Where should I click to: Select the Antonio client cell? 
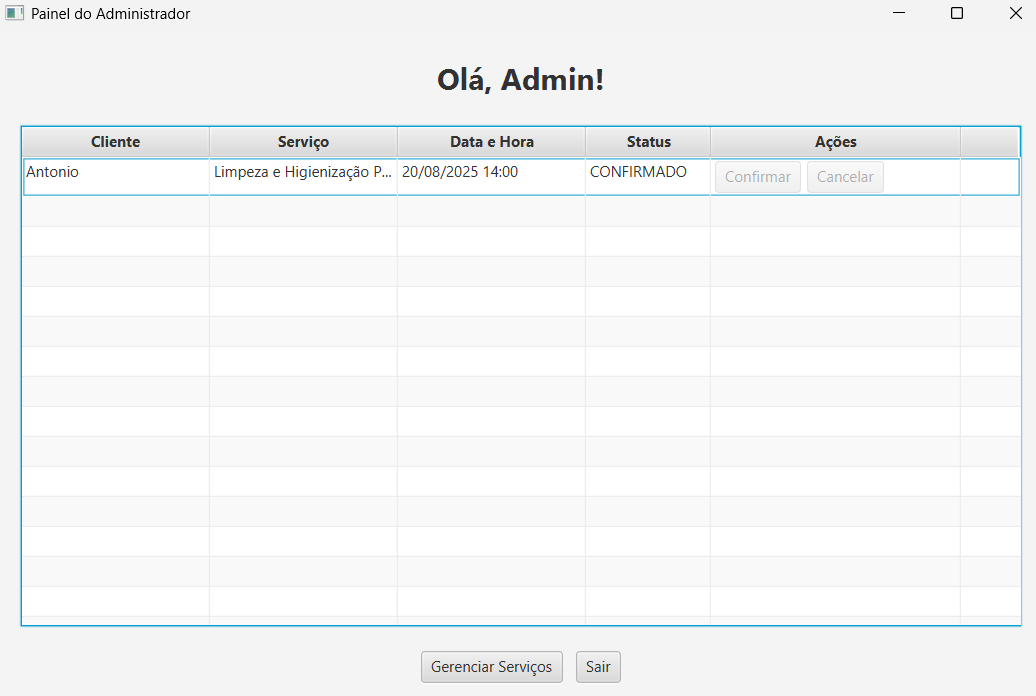(x=116, y=177)
